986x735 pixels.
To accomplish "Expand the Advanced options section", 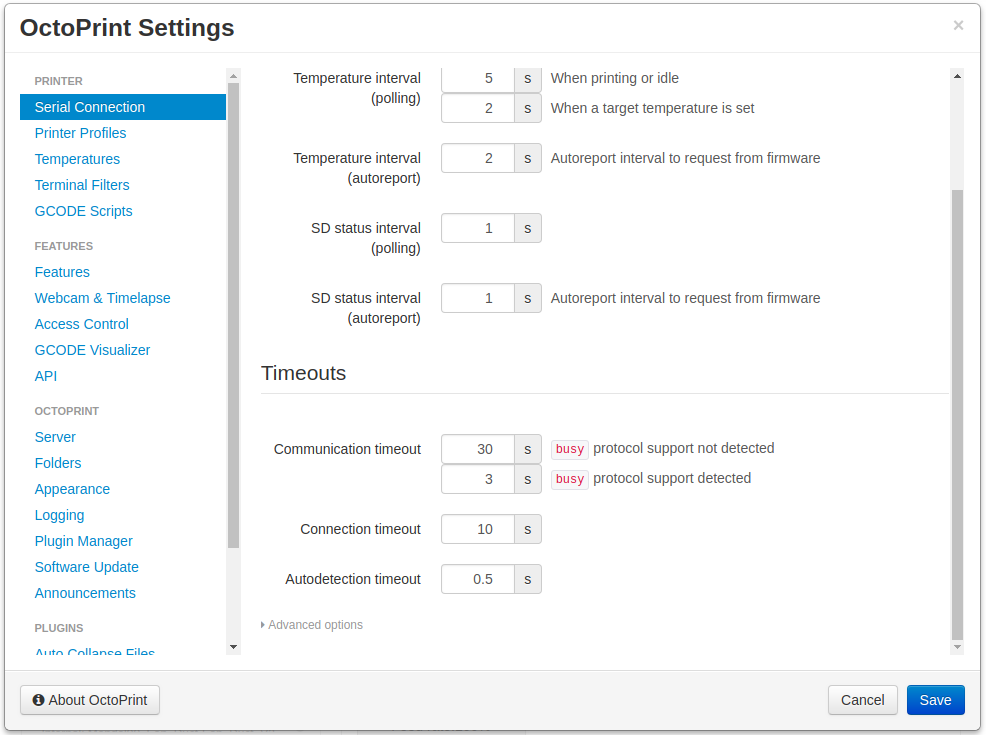I will coord(313,624).
